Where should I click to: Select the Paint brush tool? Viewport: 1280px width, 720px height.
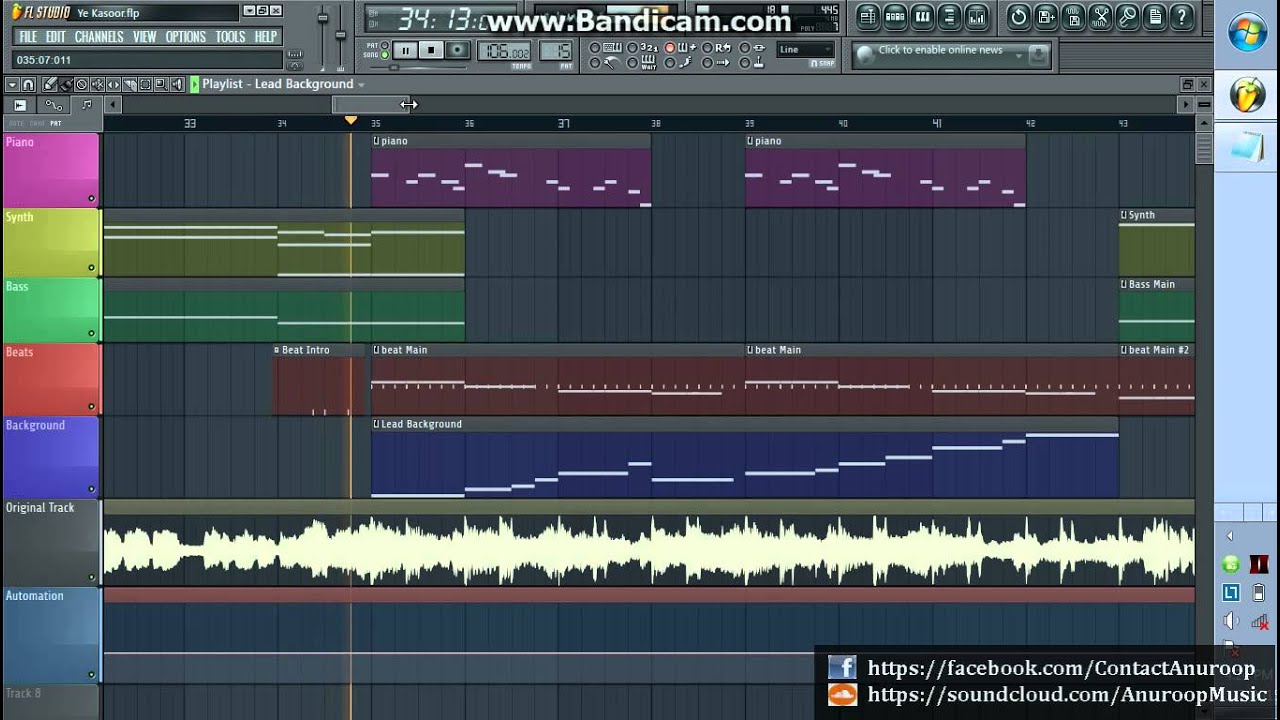coord(66,84)
